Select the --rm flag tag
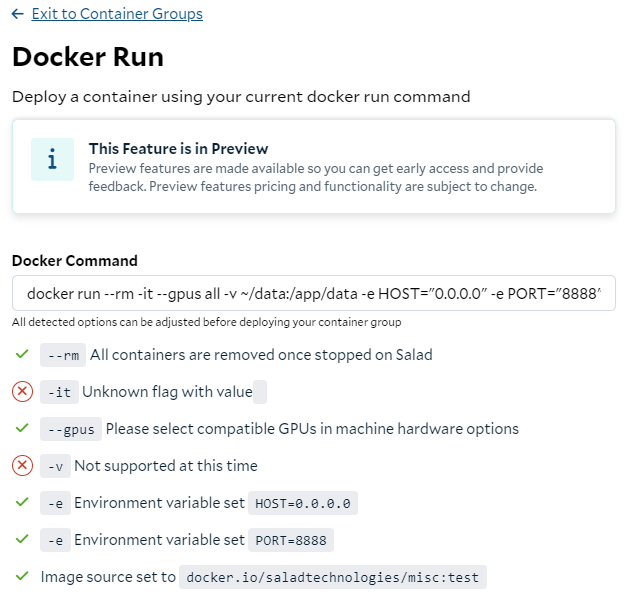The image size is (626, 595). click(63, 355)
